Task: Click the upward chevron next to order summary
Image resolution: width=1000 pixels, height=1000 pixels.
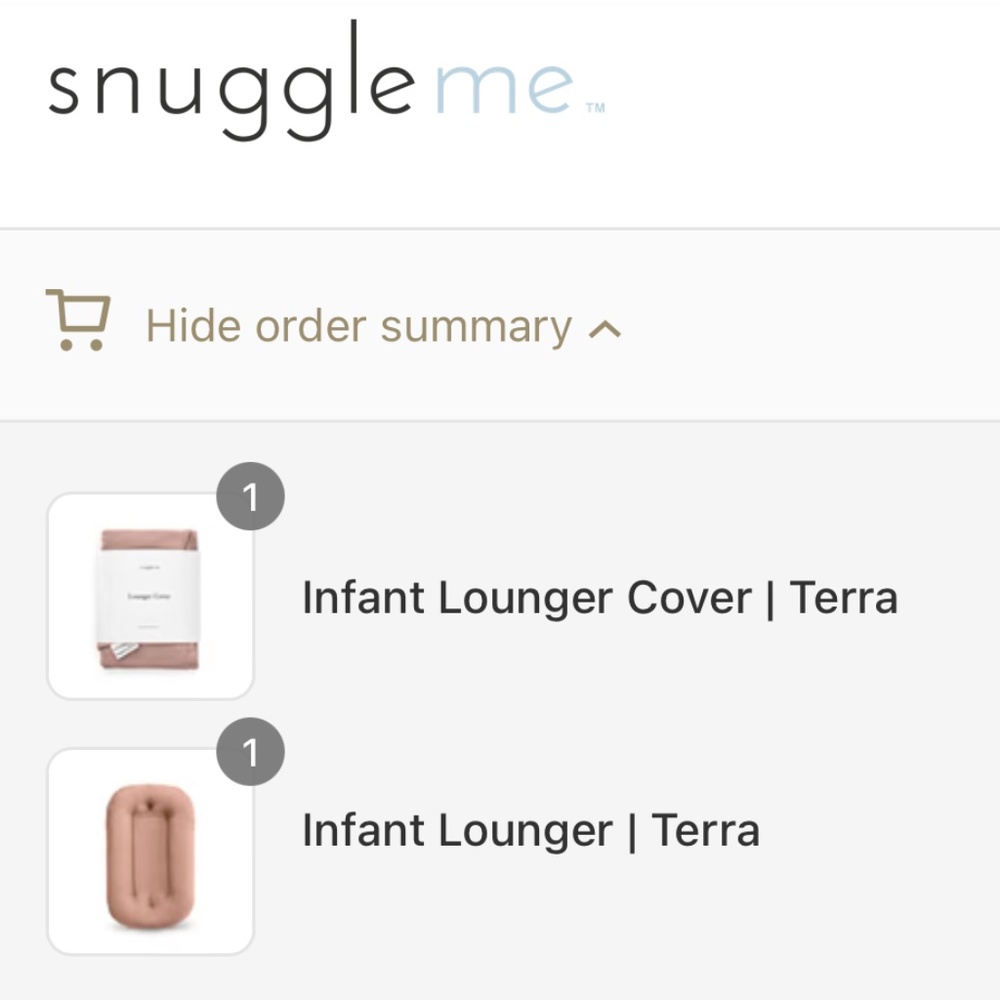Action: tap(604, 327)
